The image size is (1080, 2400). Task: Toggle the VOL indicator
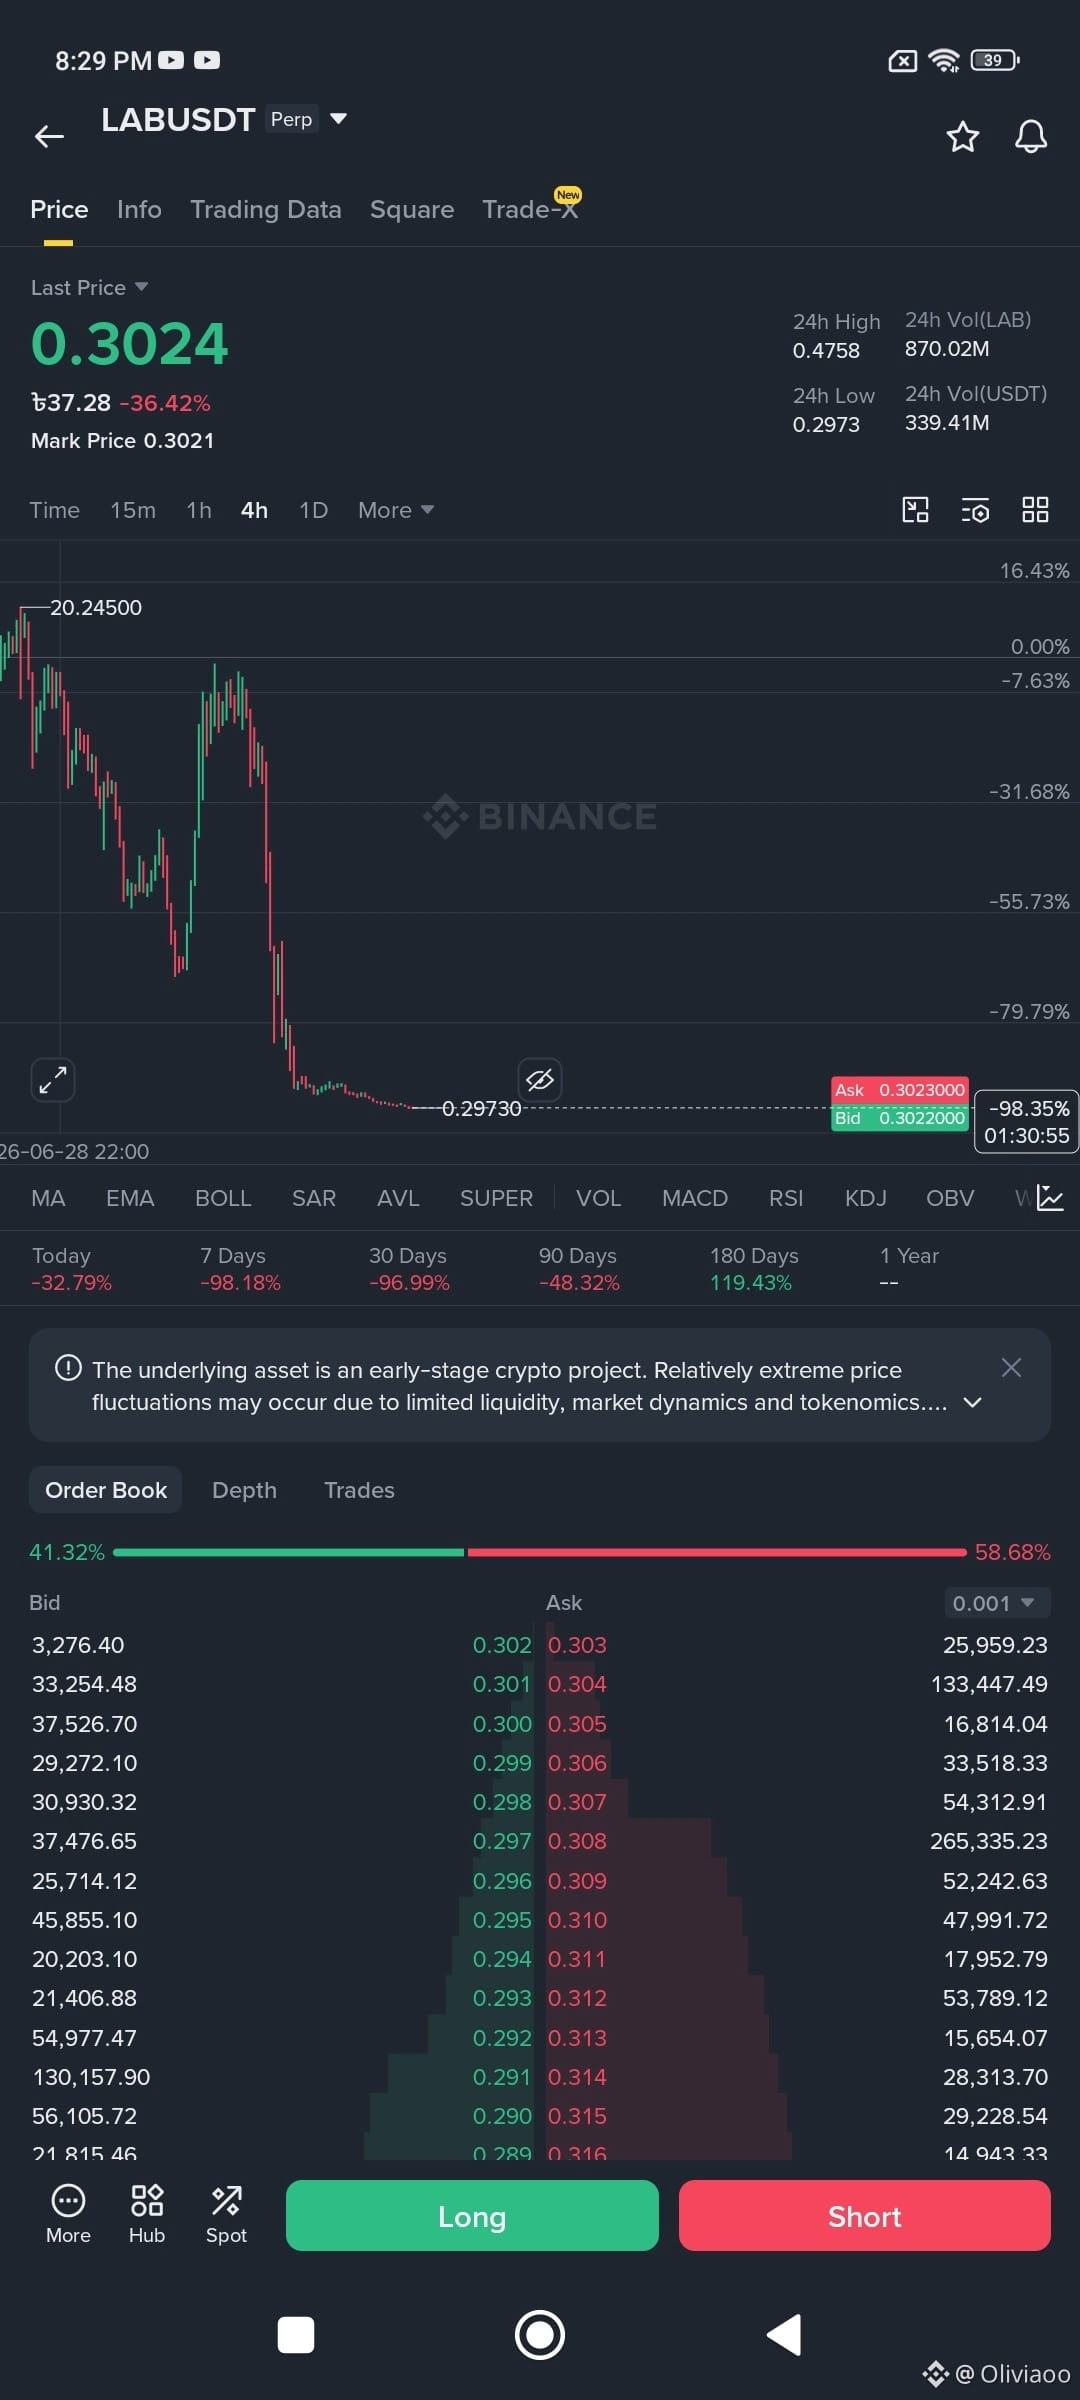[x=598, y=1198]
